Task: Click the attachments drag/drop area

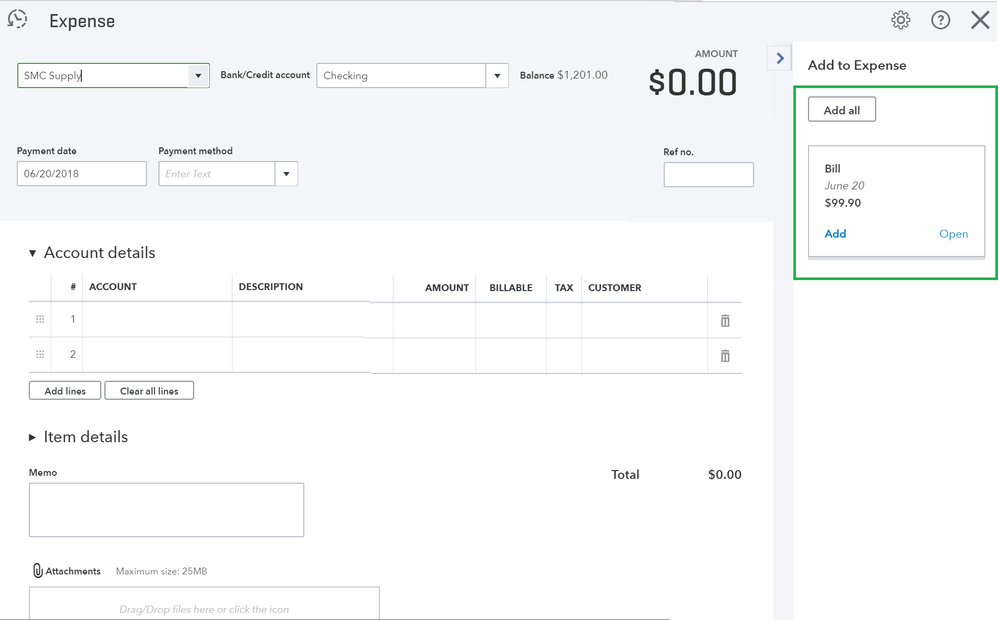Action: (x=204, y=603)
